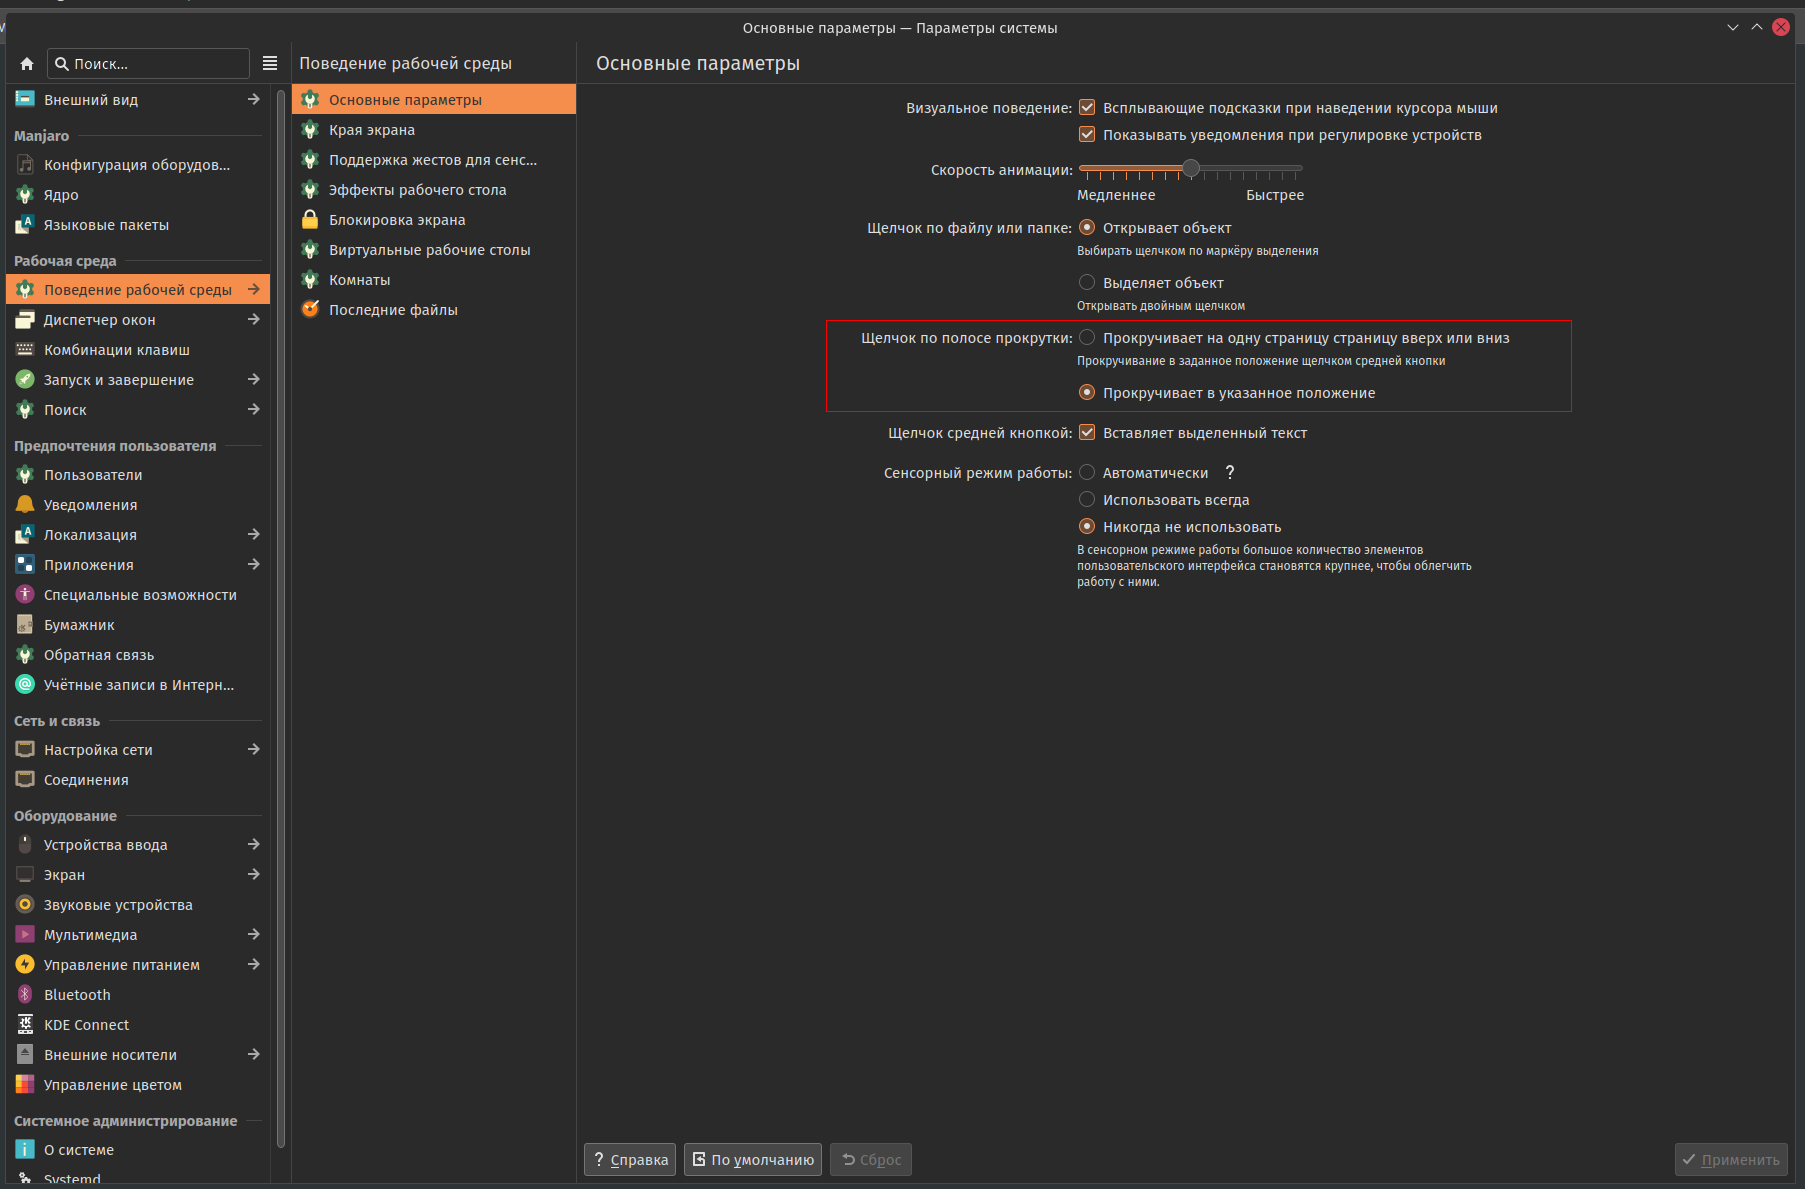Screen dimensions: 1805x1189
Task: Click the Bluetooth icon
Action: (25, 995)
